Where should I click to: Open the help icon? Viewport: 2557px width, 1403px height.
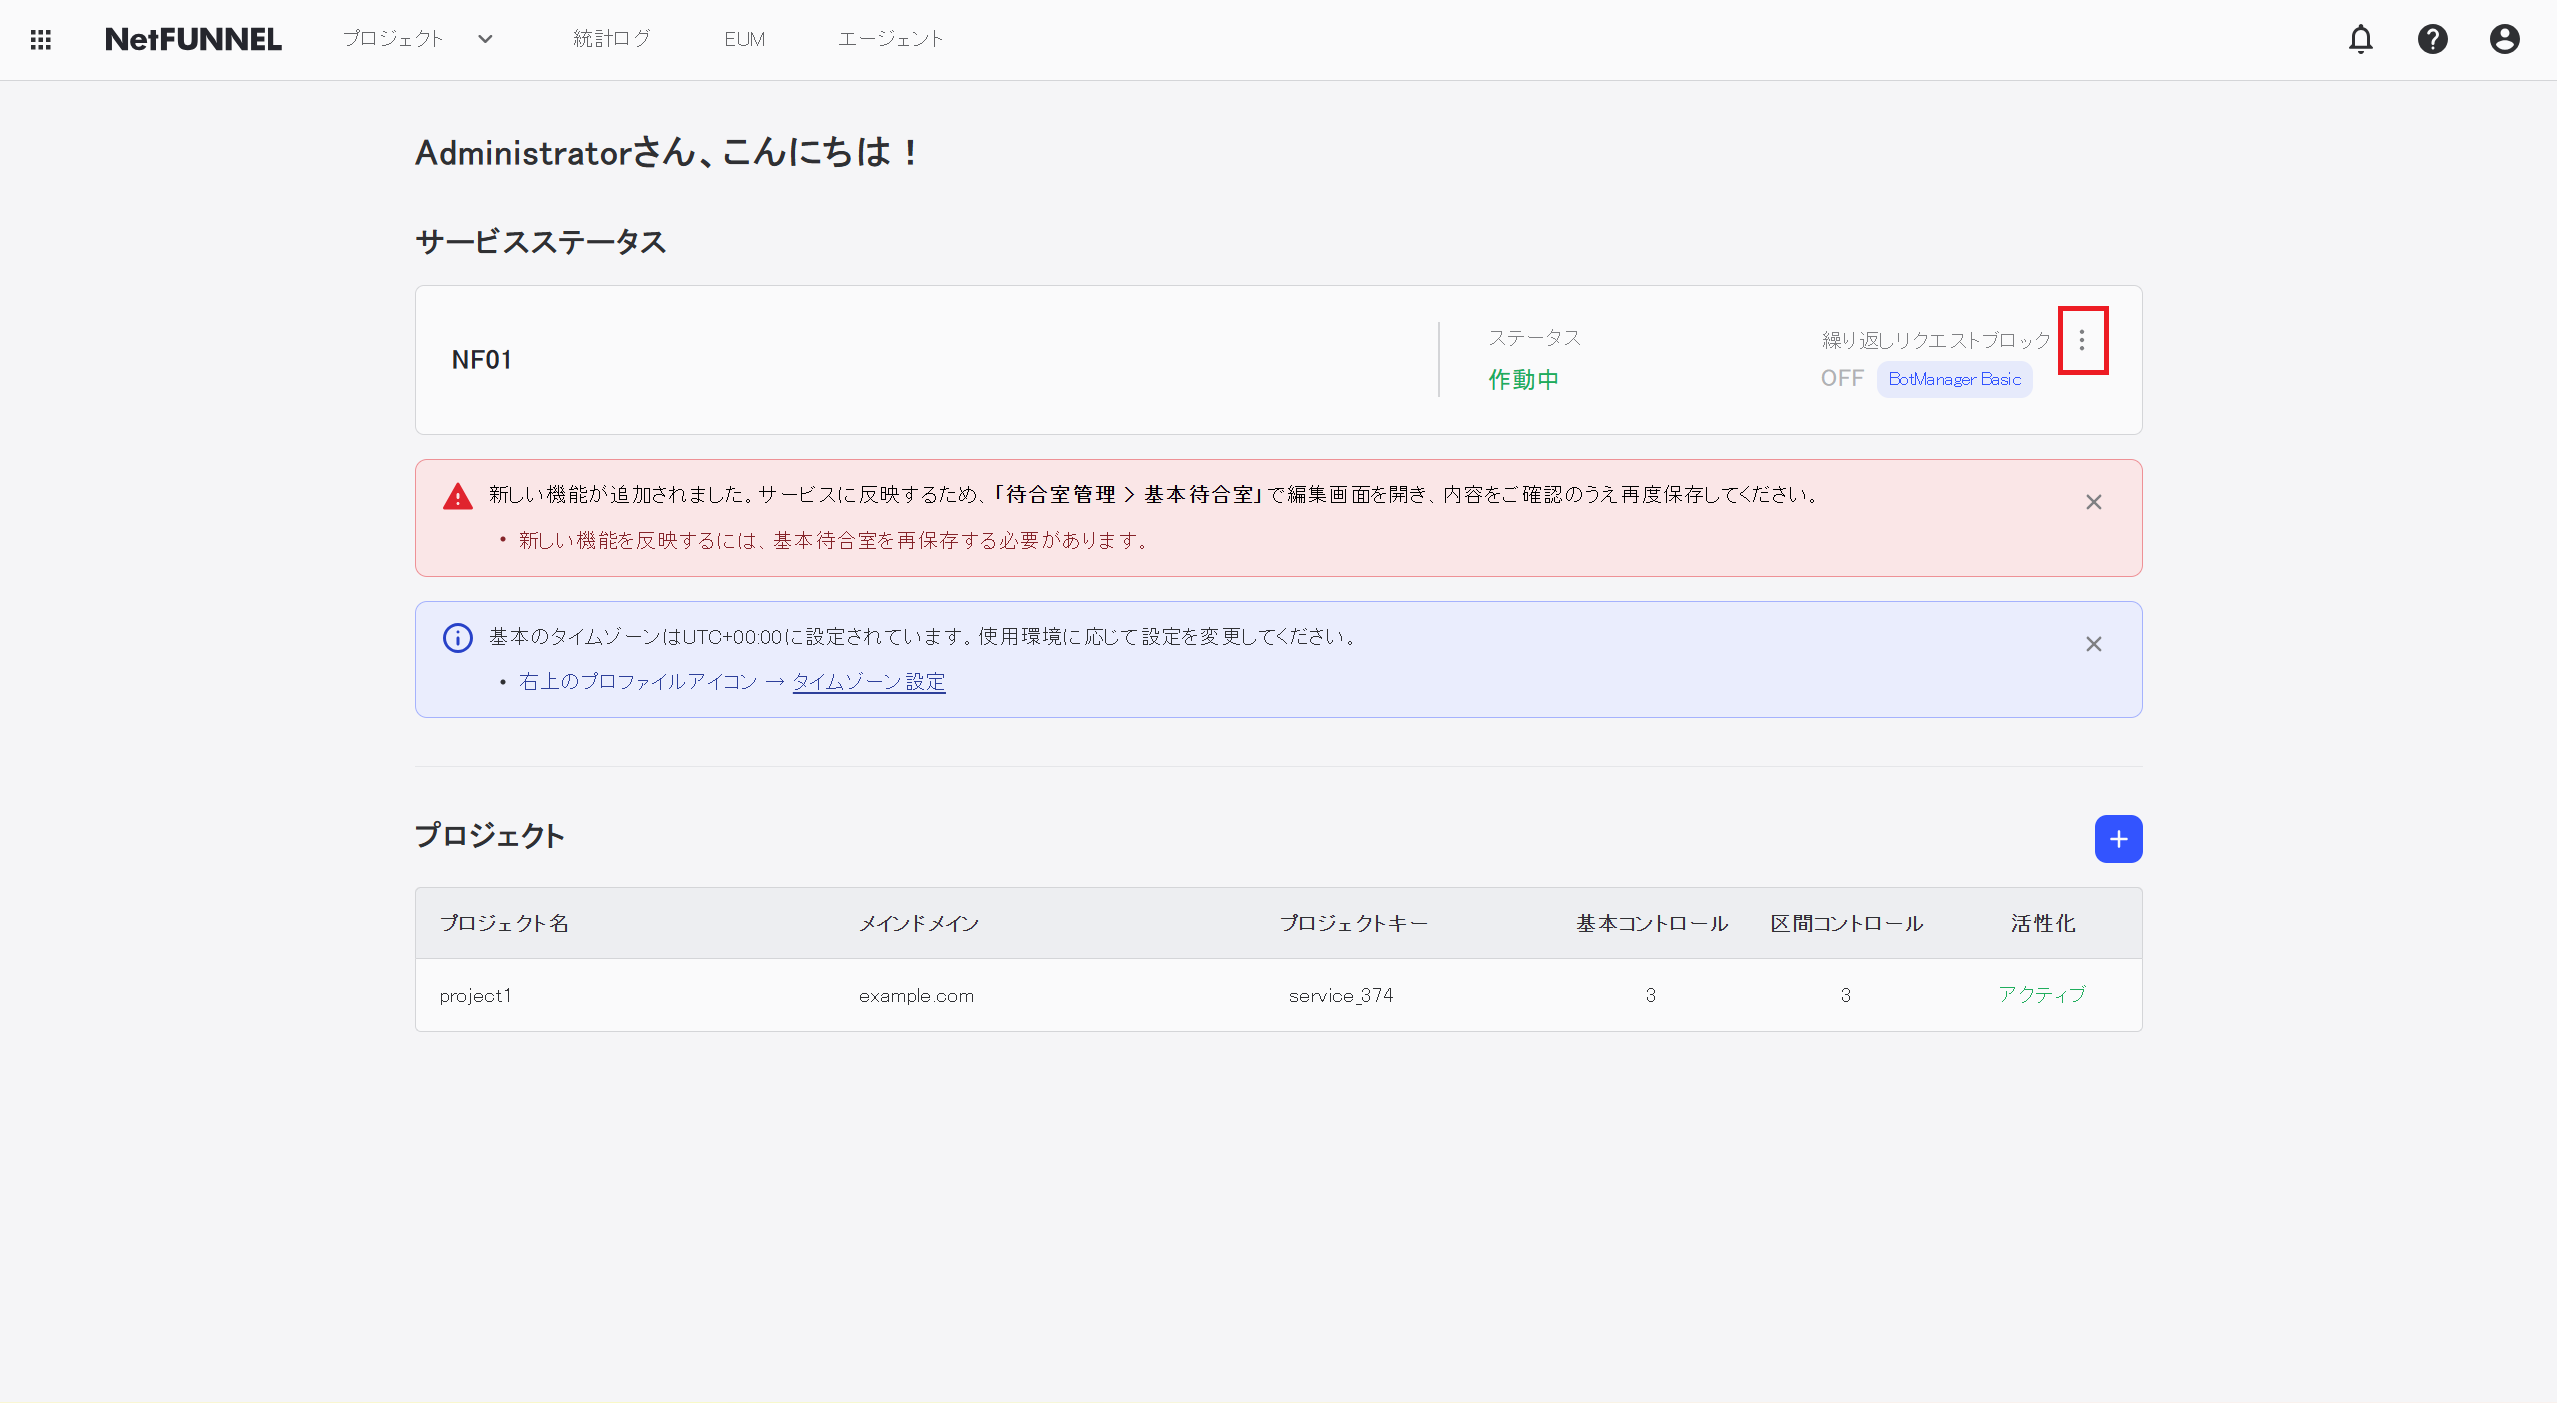[x=2433, y=39]
